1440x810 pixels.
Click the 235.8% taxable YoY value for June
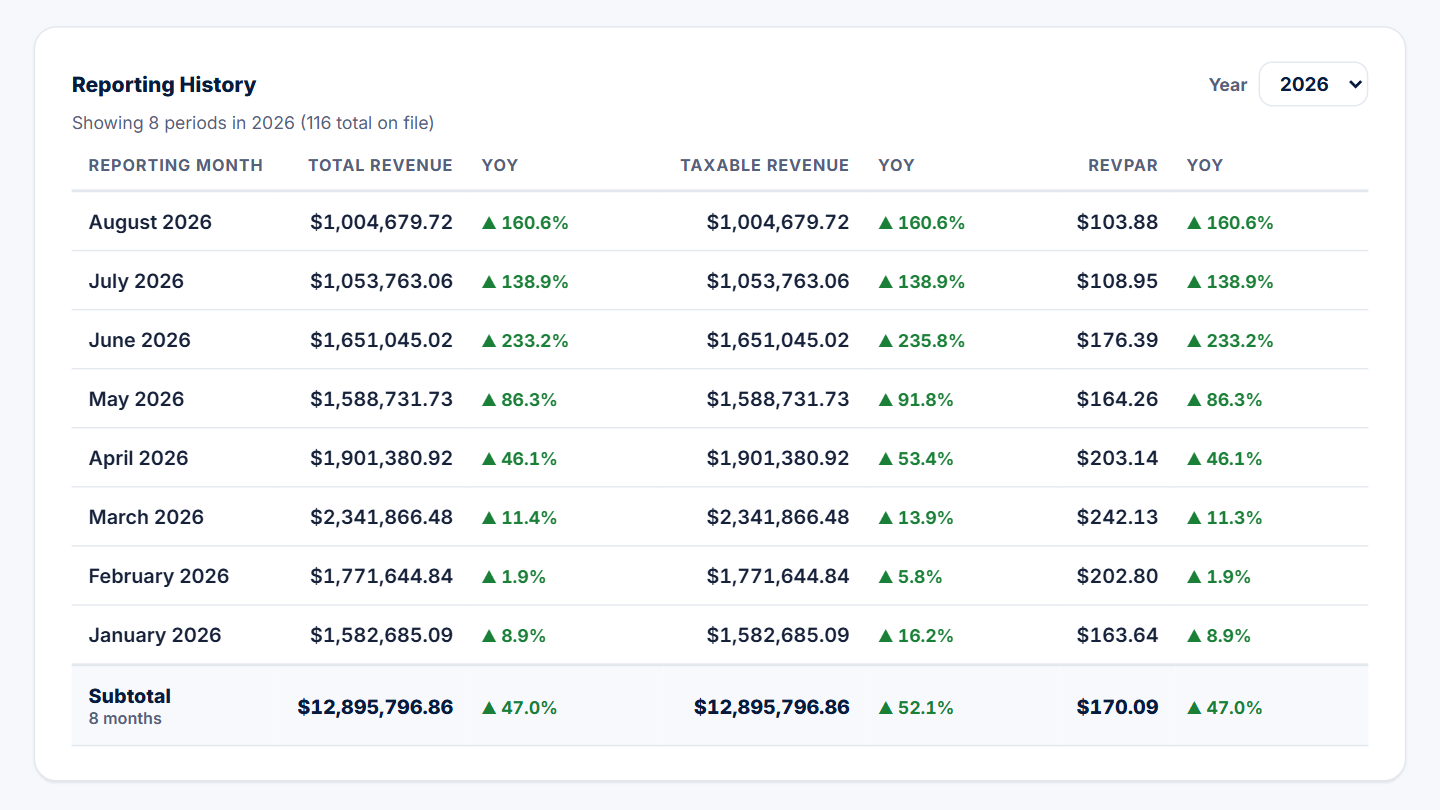(x=922, y=340)
